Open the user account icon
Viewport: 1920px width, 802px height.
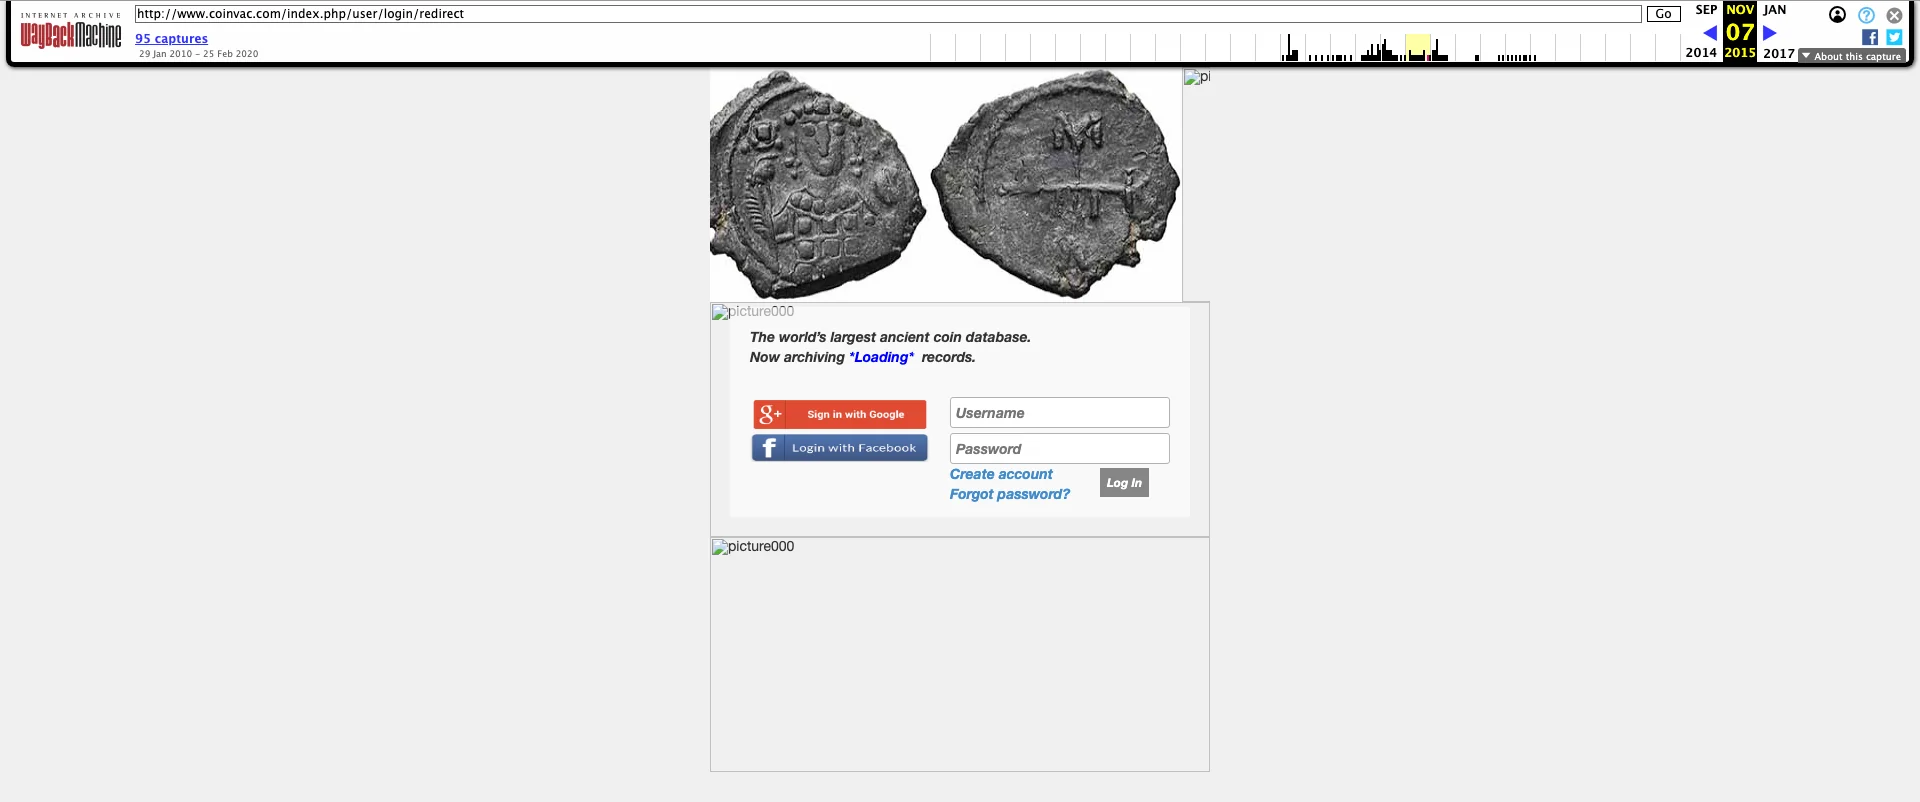coord(1837,15)
